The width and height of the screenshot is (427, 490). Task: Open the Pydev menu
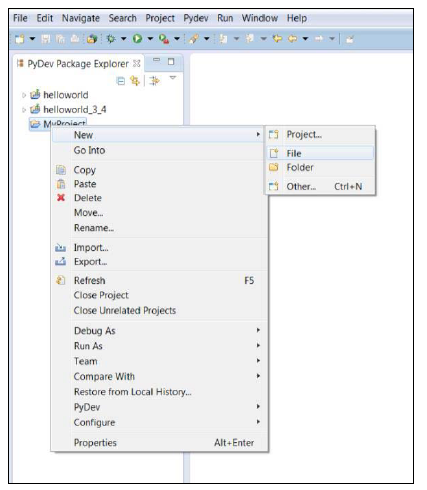pyautogui.click(x=196, y=18)
